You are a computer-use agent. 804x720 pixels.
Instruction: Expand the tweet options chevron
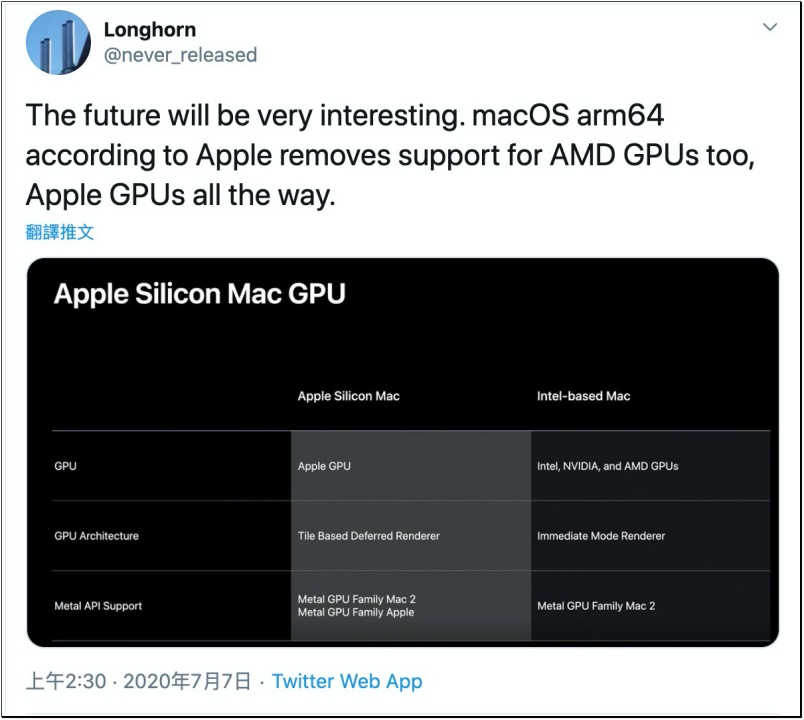[770, 27]
